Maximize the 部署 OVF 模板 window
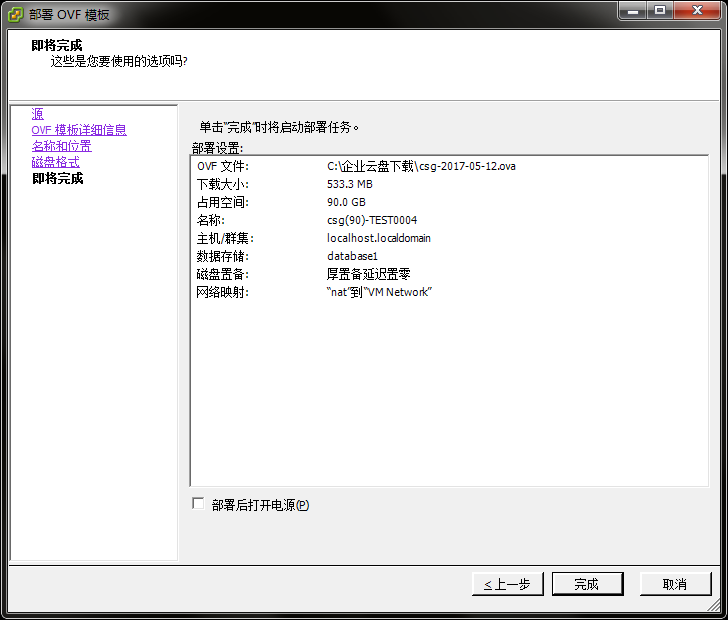This screenshot has height=620, width=728. click(660, 10)
